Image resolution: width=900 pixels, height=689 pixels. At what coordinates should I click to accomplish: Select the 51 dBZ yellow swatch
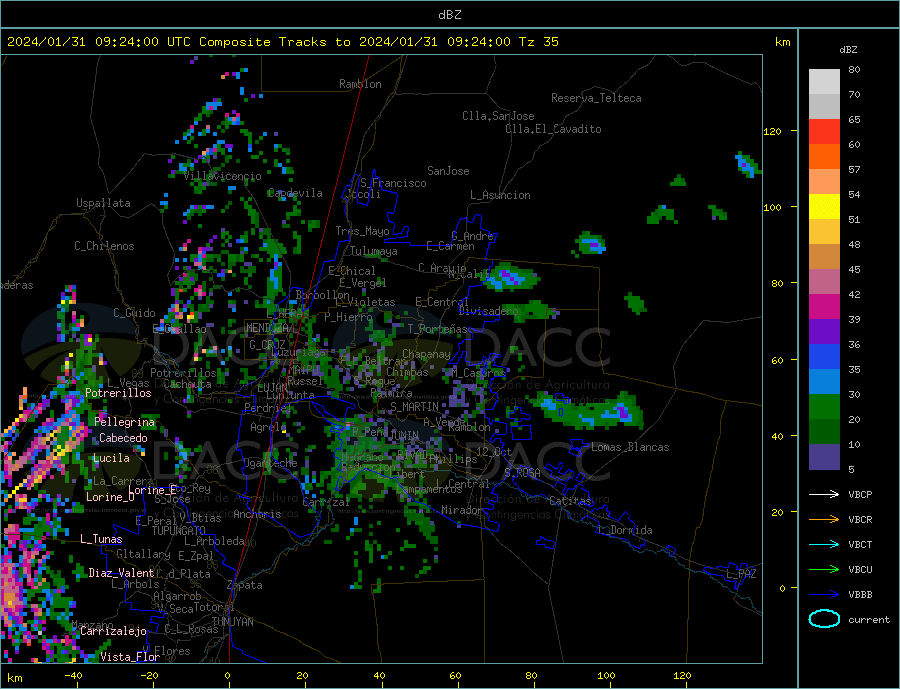click(824, 207)
